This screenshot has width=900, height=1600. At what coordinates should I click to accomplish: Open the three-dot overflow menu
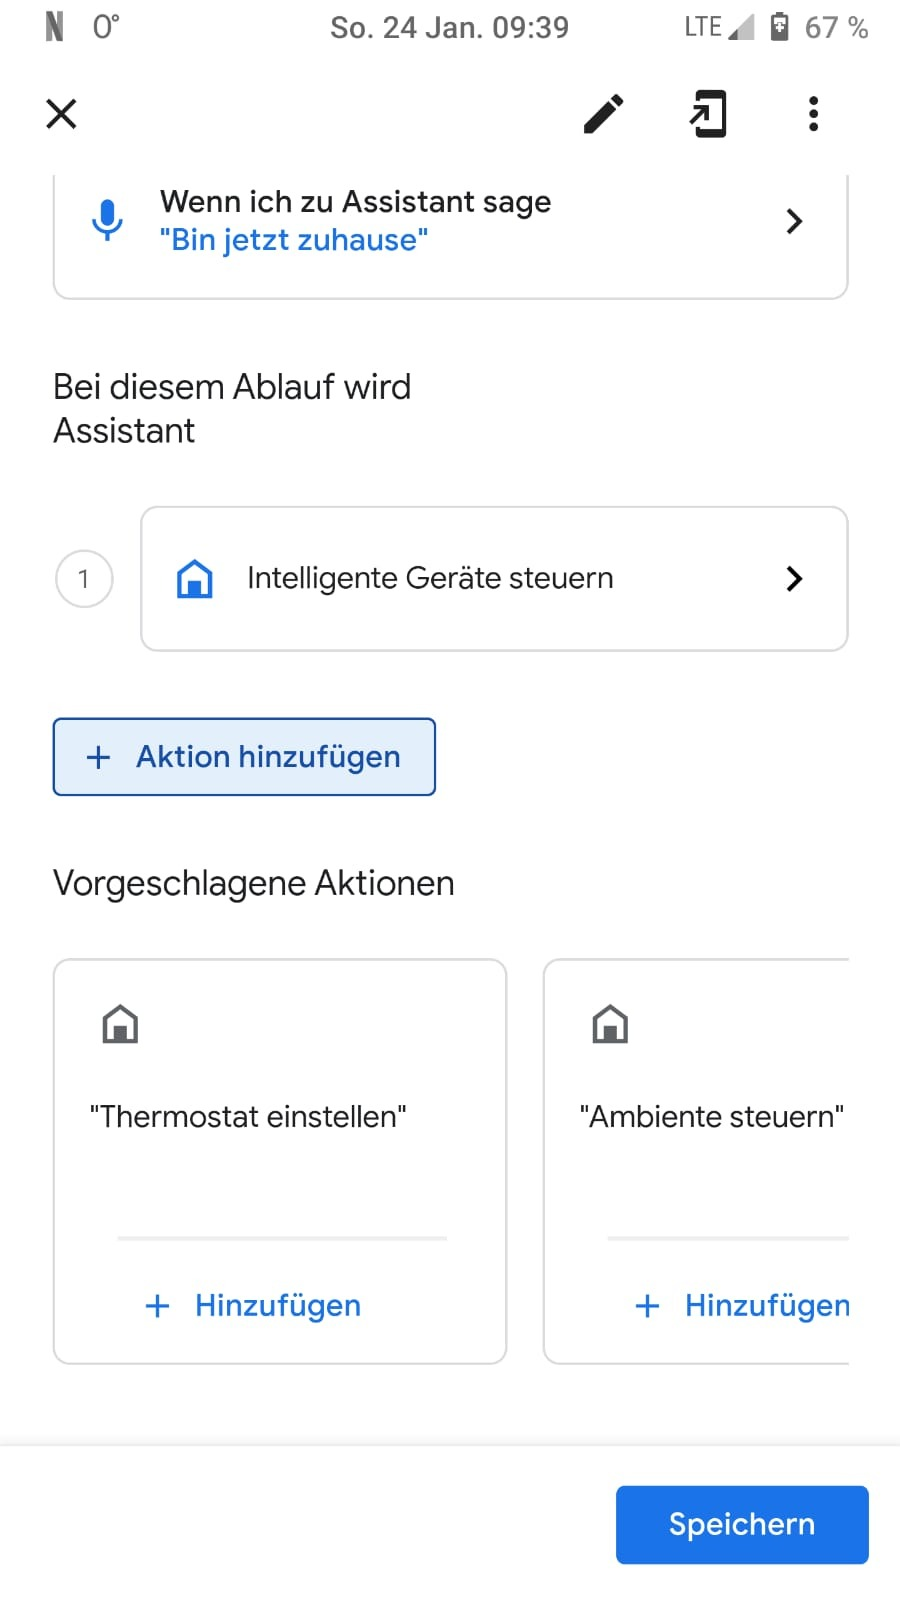813,114
